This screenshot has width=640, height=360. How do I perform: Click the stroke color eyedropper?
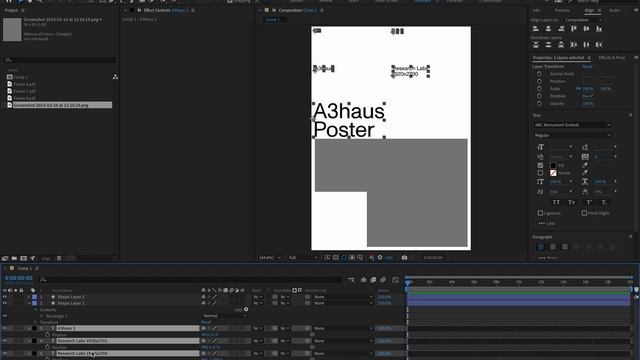pos(585,173)
